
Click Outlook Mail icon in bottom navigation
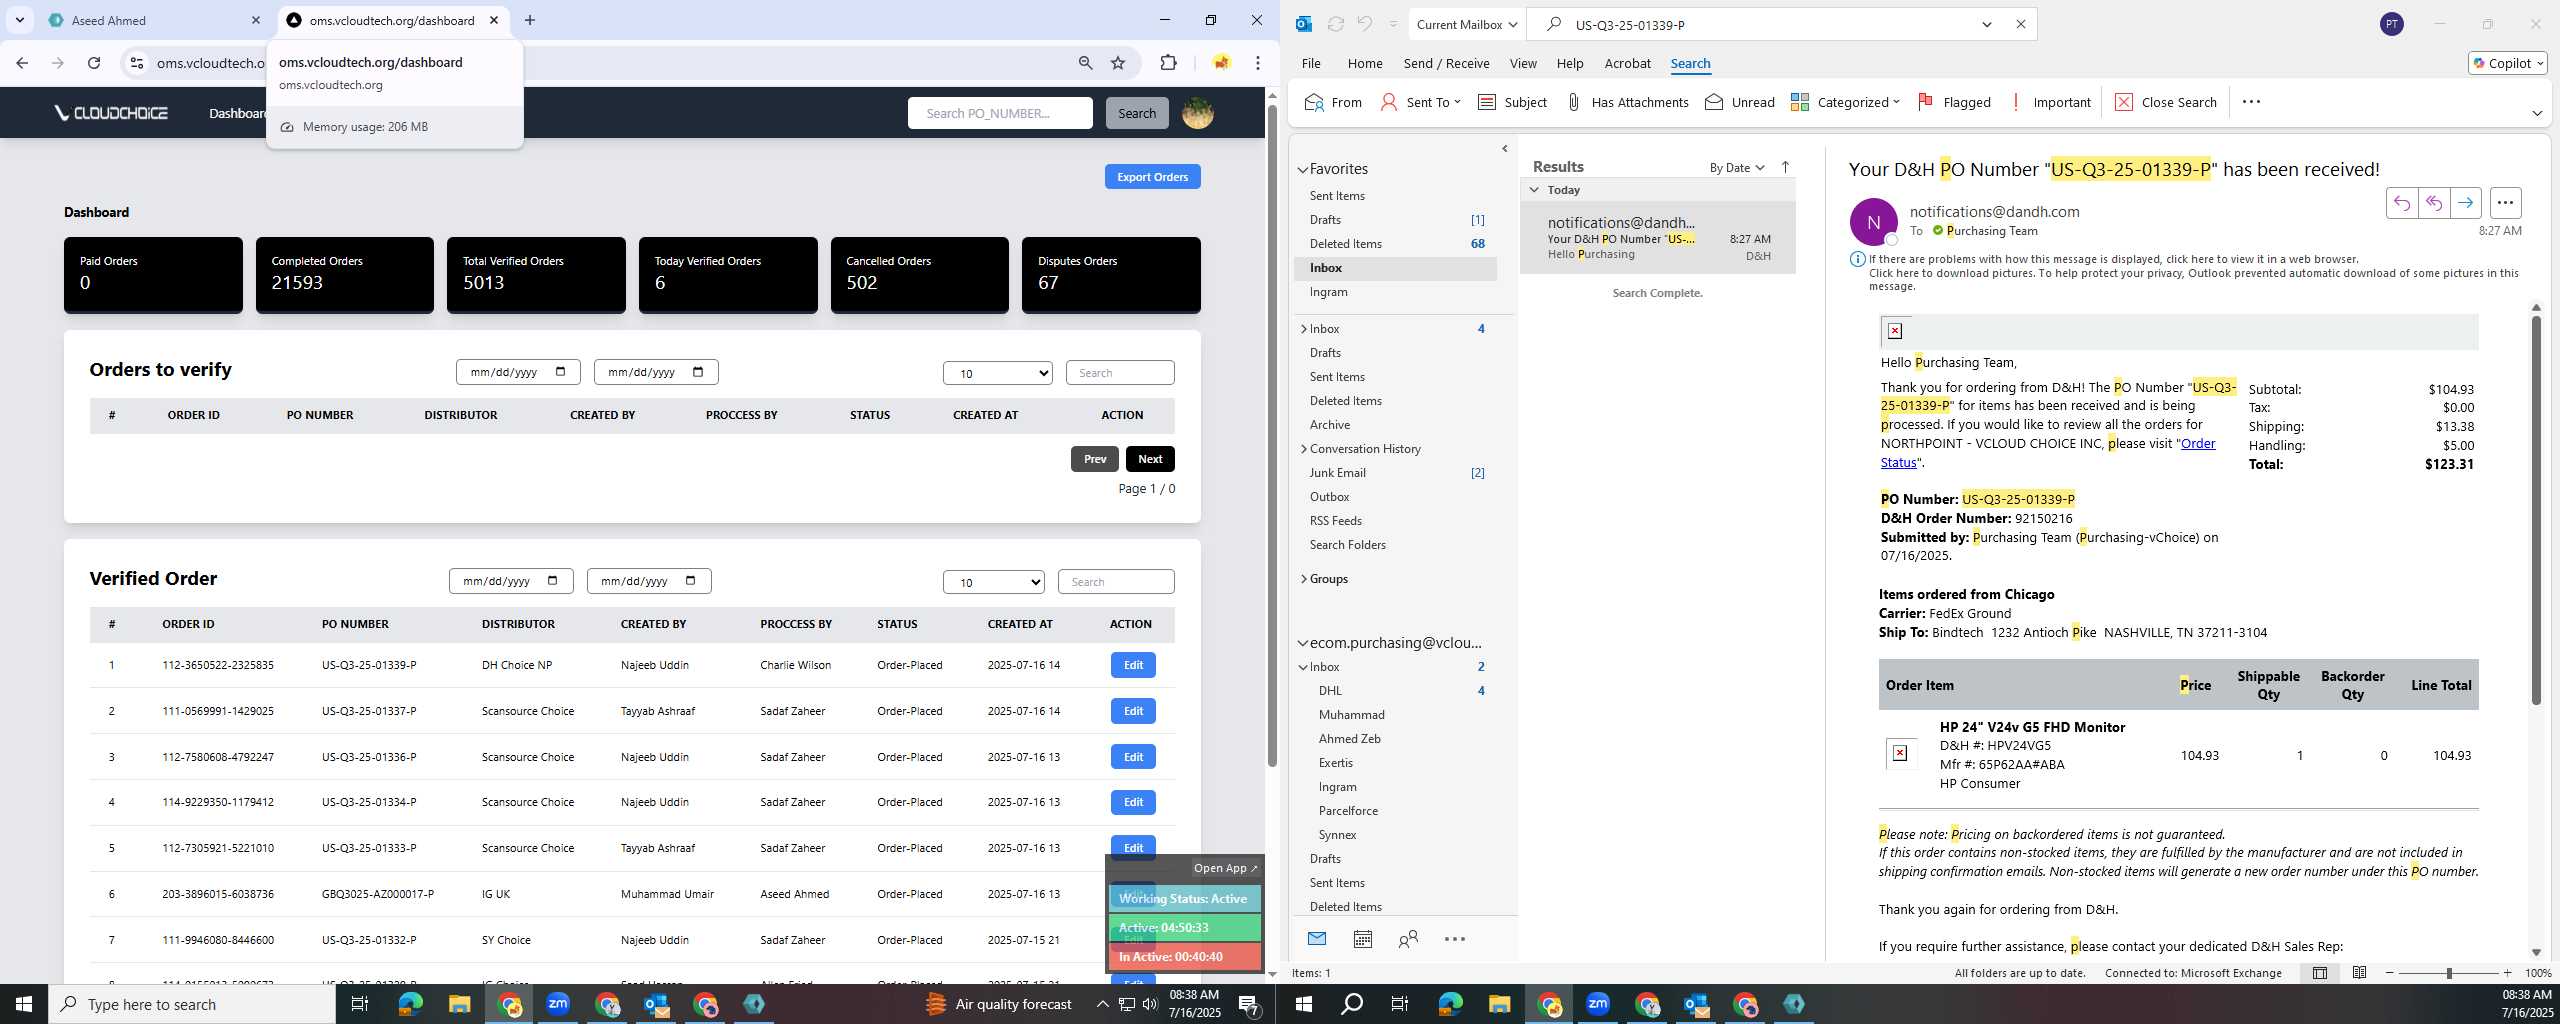click(x=1316, y=939)
